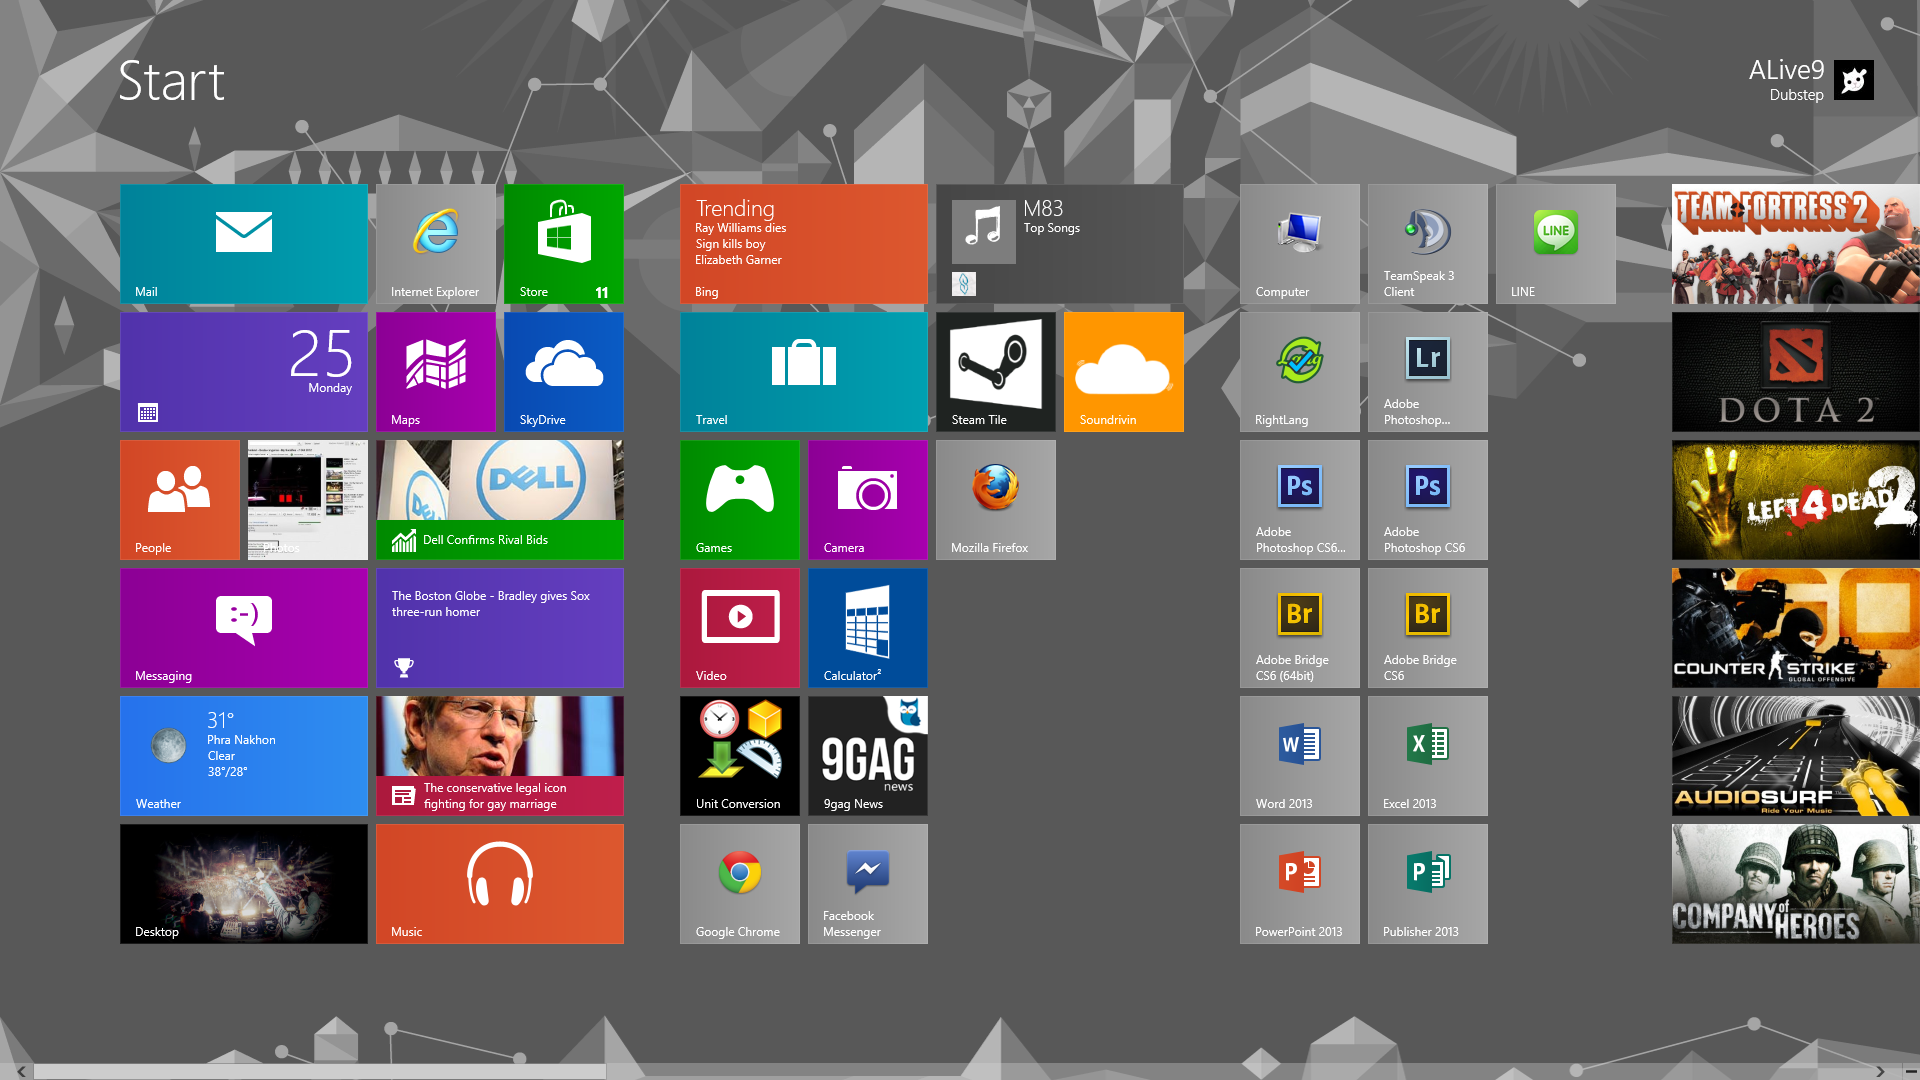
Task: Launch Adobe Photoshop Lightroom tile
Action: pos(1427,371)
